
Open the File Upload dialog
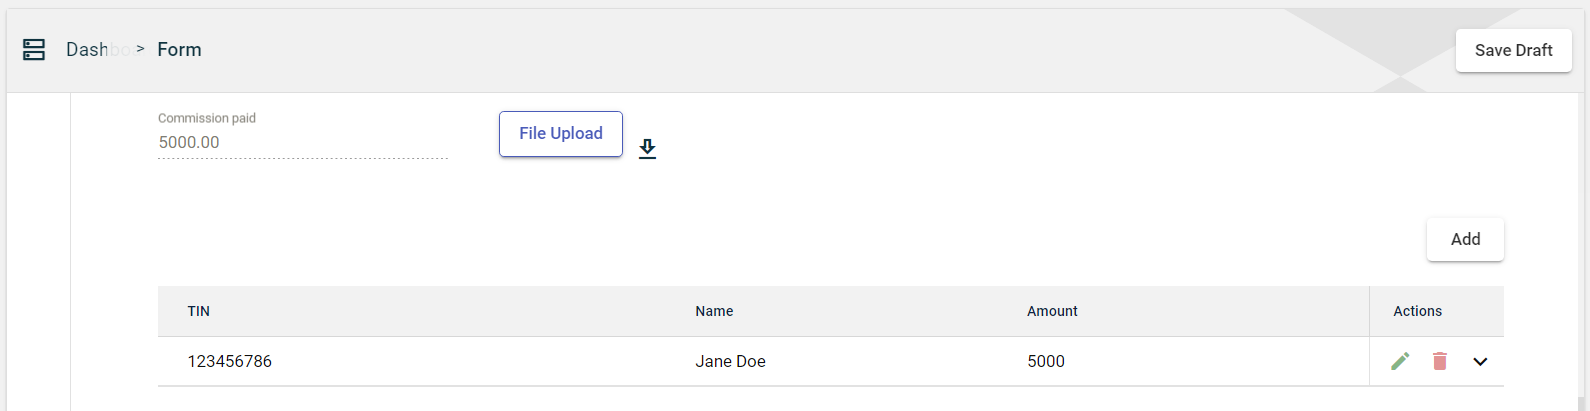[561, 134]
